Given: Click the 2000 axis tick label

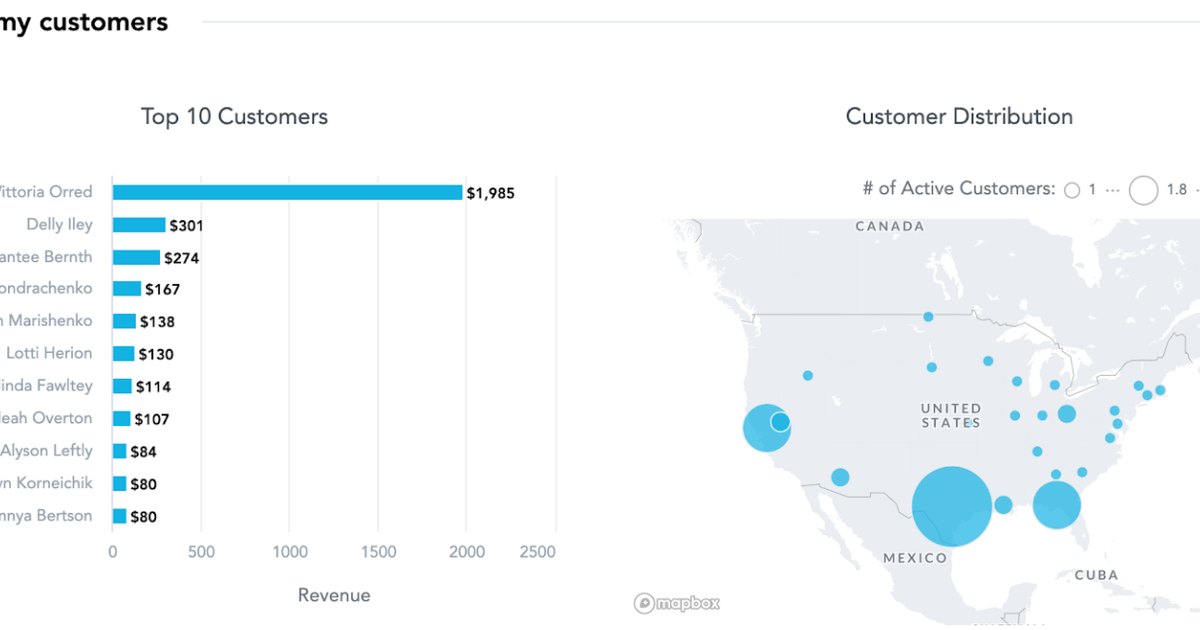Looking at the screenshot, I should point(467,551).
